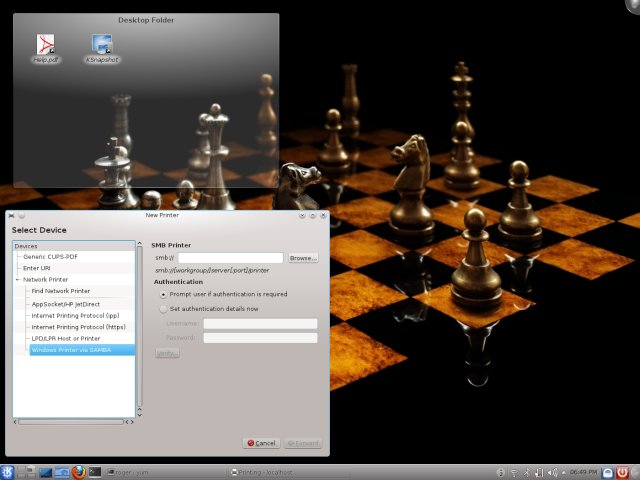Select Generic CUPS-PDF device
The height and width of the screenshot is (480, 640).
coord(50,257)
